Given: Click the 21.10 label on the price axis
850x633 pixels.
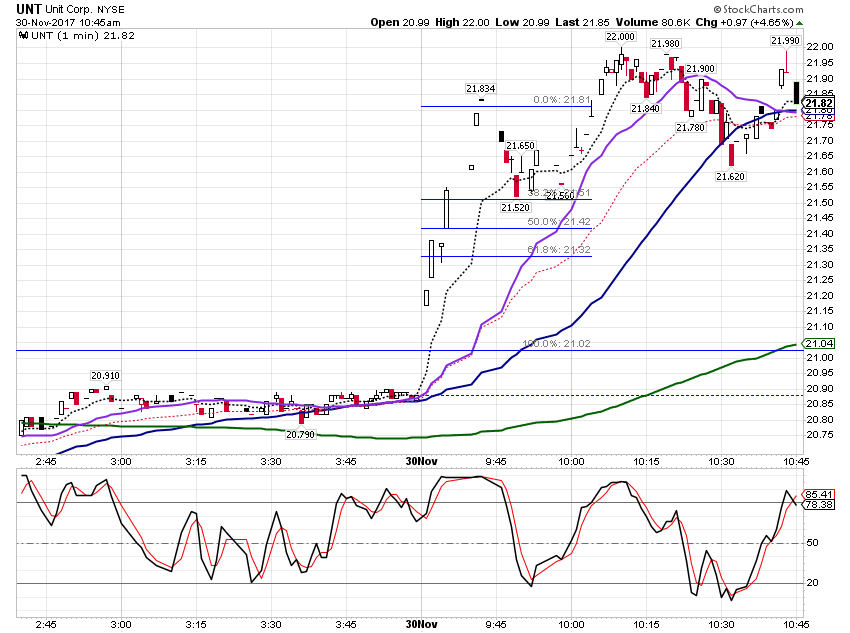Looking at the screenshot, I should click(x=820, y=327).
